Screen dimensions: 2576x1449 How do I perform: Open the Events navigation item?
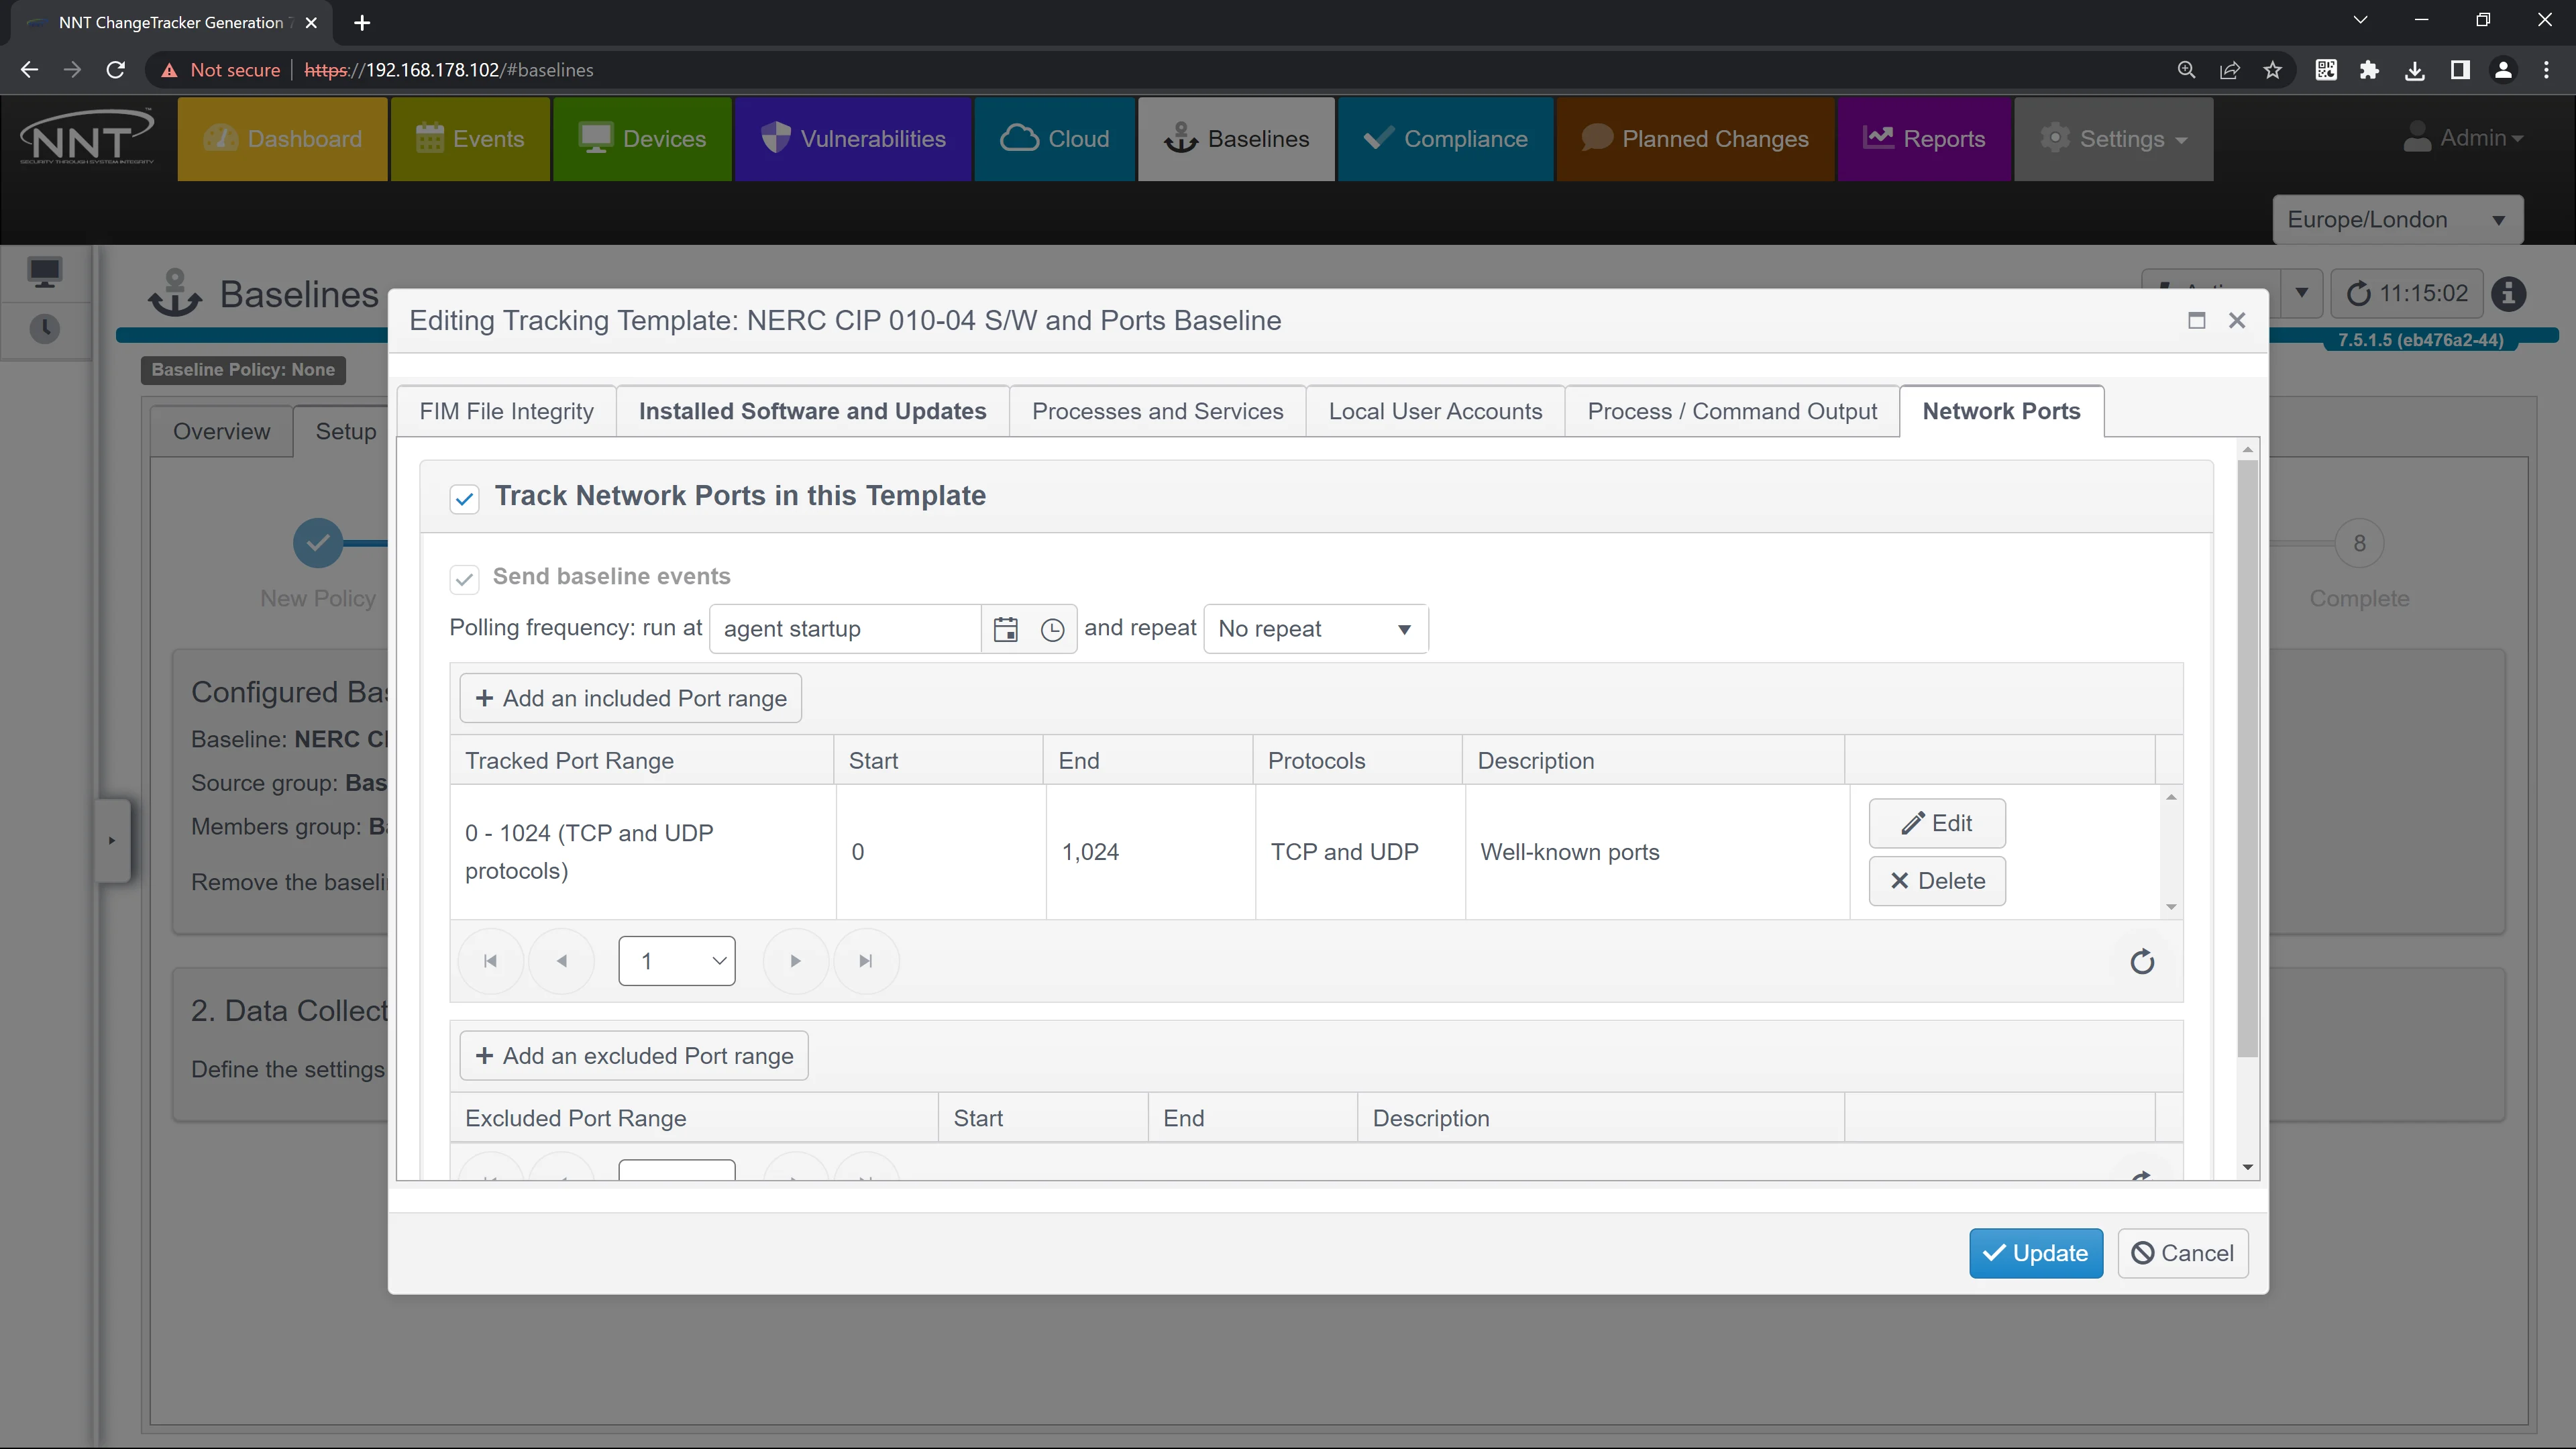[470, 139]
